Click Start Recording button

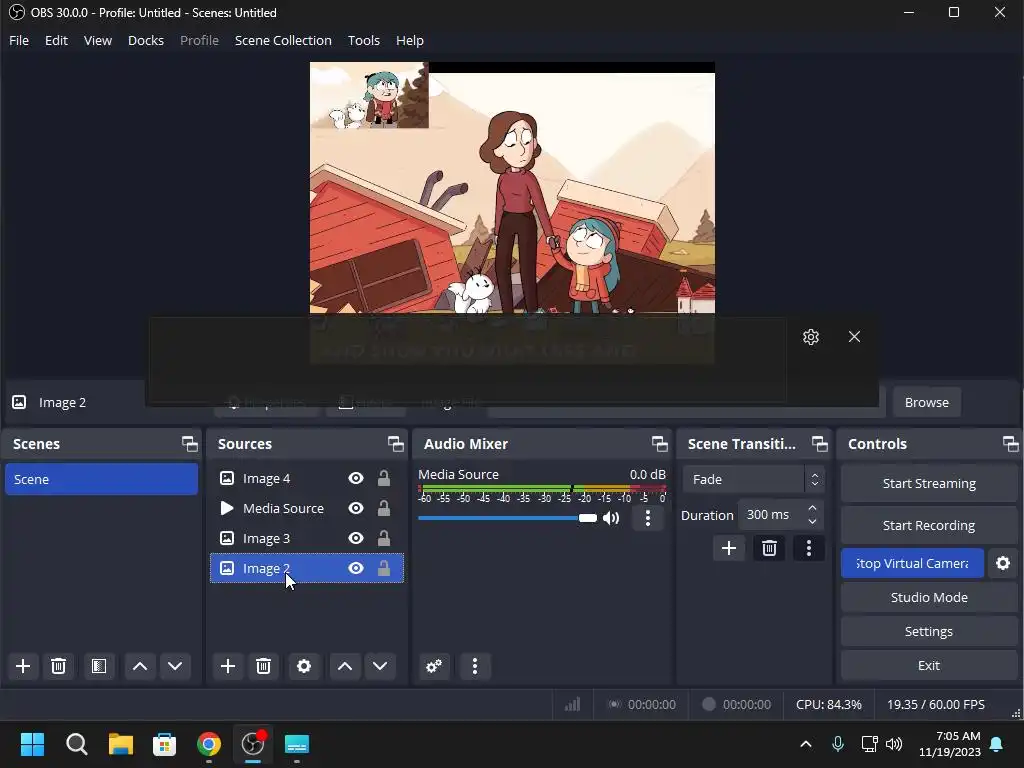pyautogui.click(x=929, y=525)
